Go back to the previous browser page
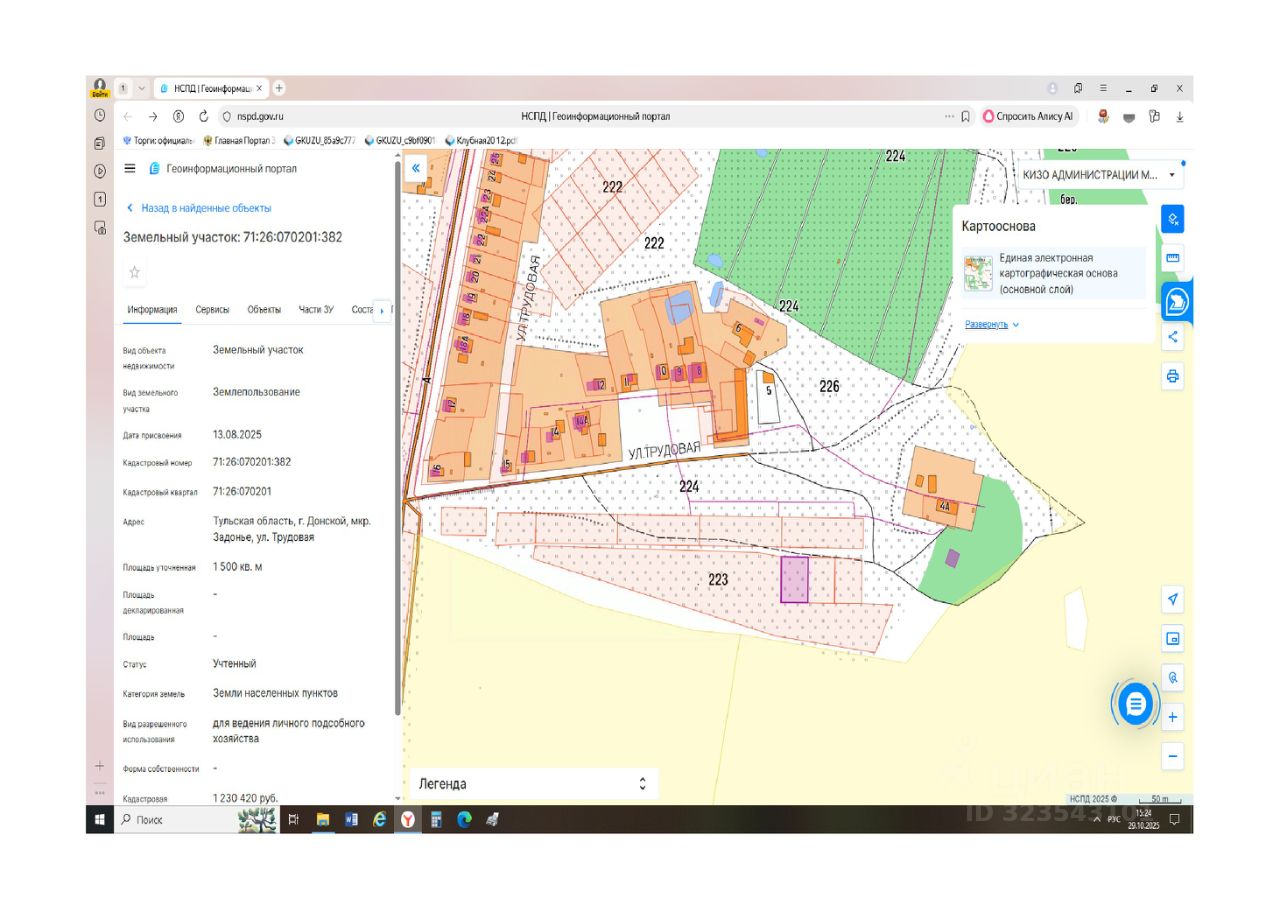 [x=127, y=116]
